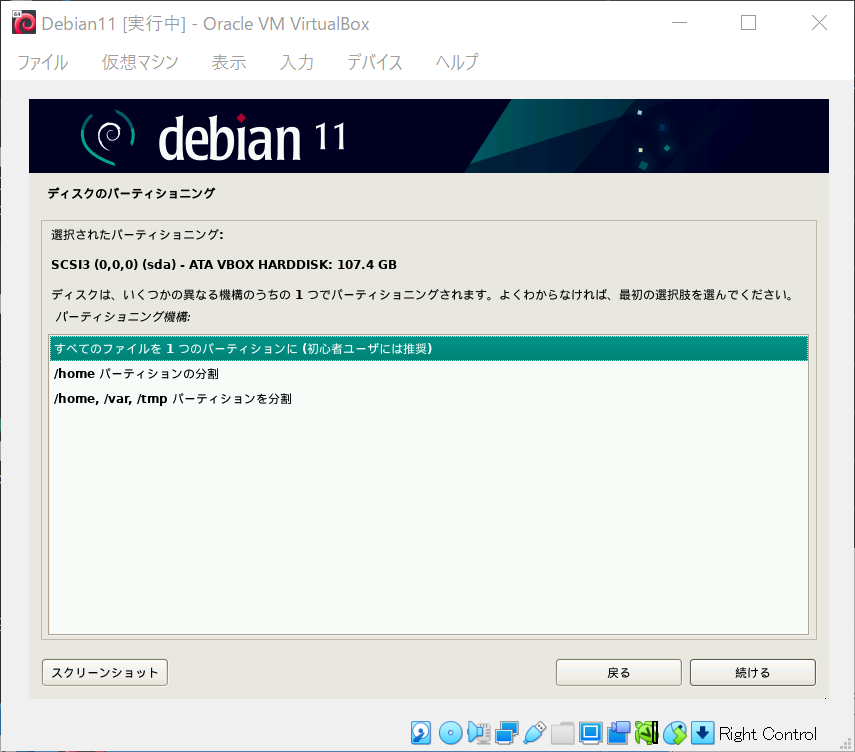Open the 表示 menu
The image size is (855, 752).
229,62
